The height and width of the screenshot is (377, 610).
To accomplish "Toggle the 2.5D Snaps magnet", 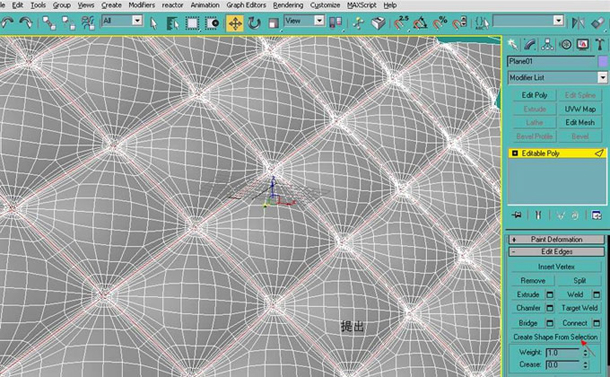I will (x=401, y=23).
